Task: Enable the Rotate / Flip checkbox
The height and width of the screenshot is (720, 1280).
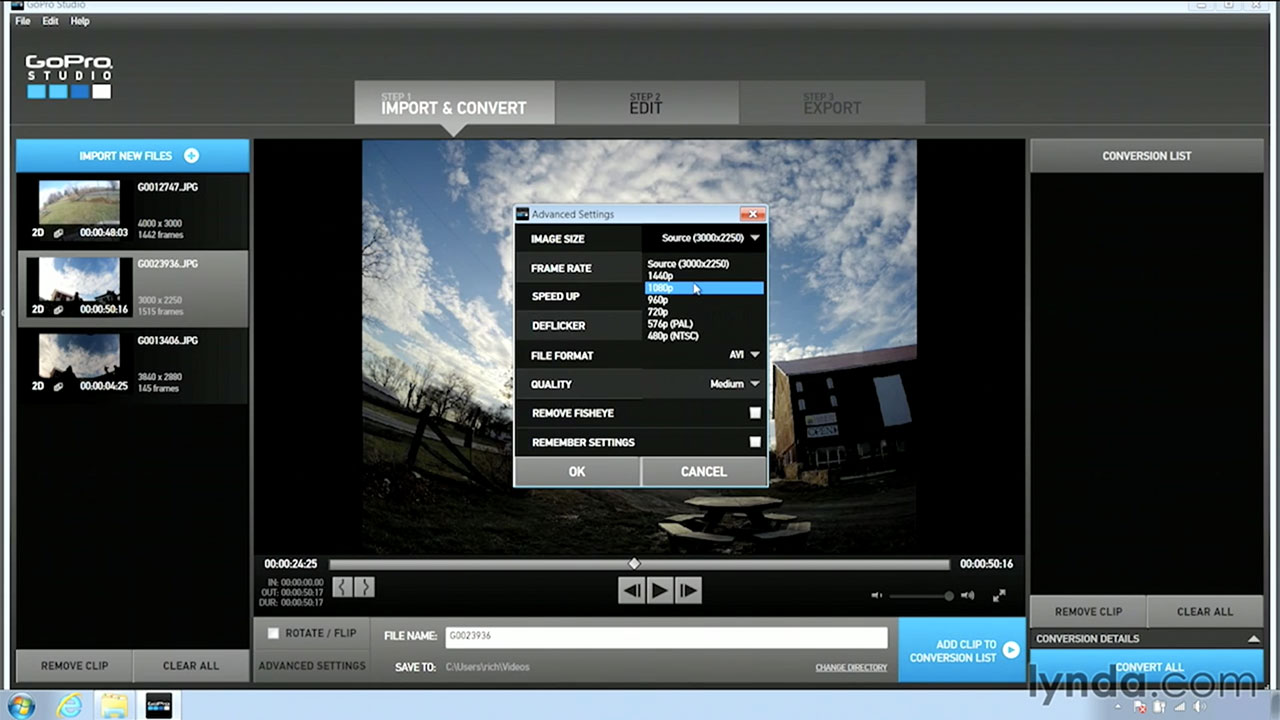Action: click(x=273, y=633)
